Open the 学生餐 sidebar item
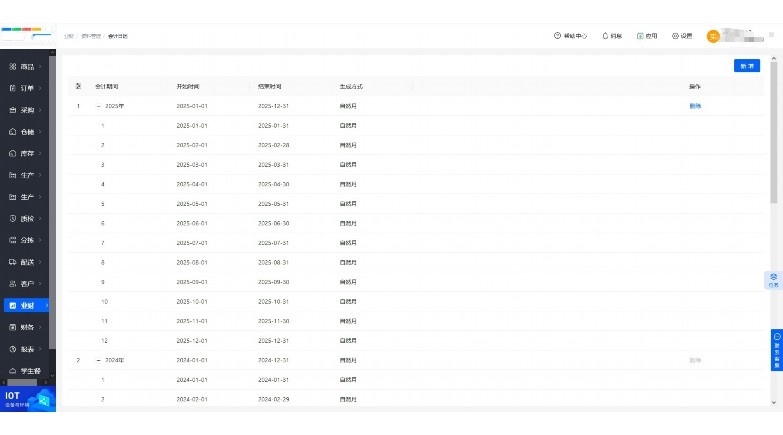 click(x=24, y=371)
